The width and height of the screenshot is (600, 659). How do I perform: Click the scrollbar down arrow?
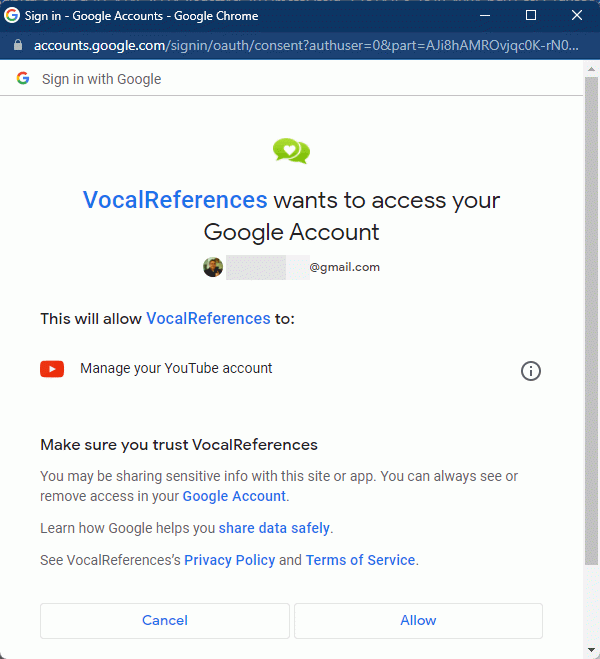coord(592,651)
